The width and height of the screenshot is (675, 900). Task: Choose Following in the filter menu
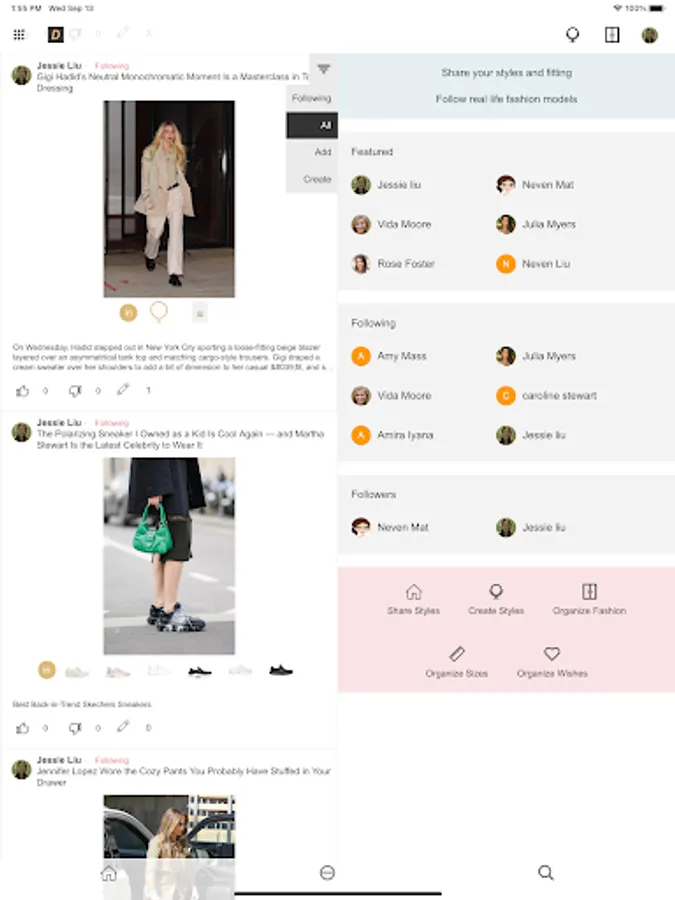(x=312, y=98)
